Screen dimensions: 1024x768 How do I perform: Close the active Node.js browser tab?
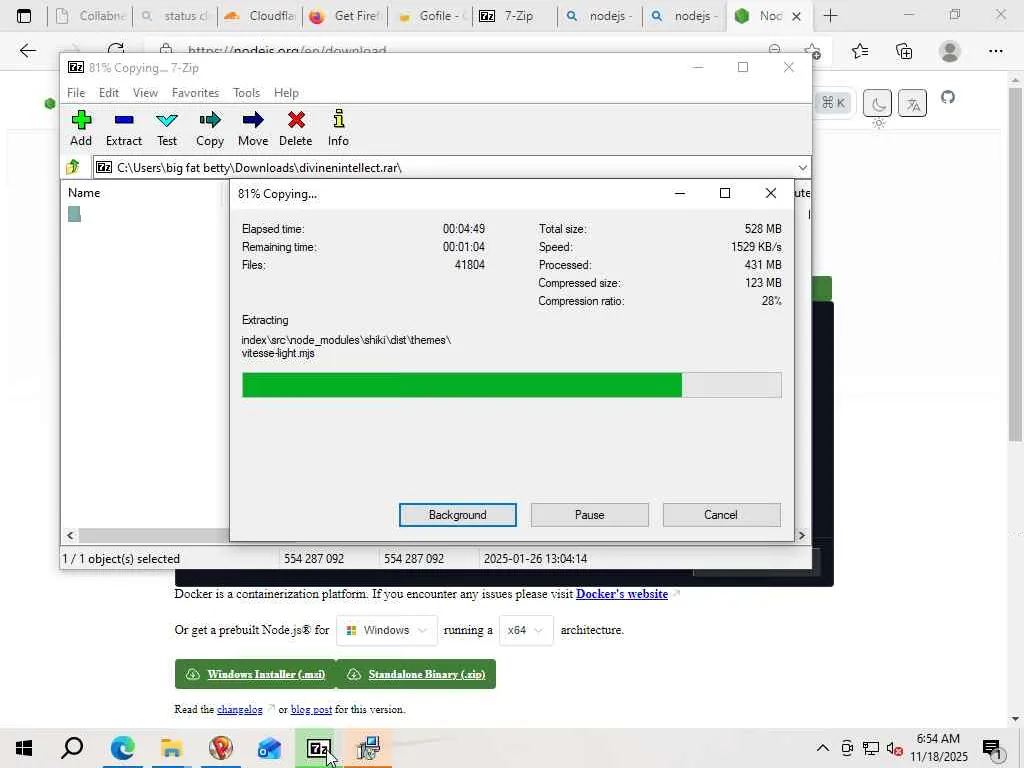(x=796, y=16)
